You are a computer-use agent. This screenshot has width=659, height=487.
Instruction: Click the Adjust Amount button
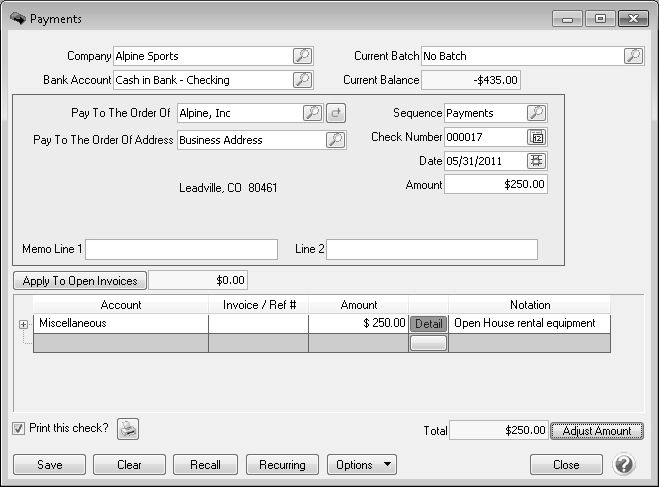596,431
